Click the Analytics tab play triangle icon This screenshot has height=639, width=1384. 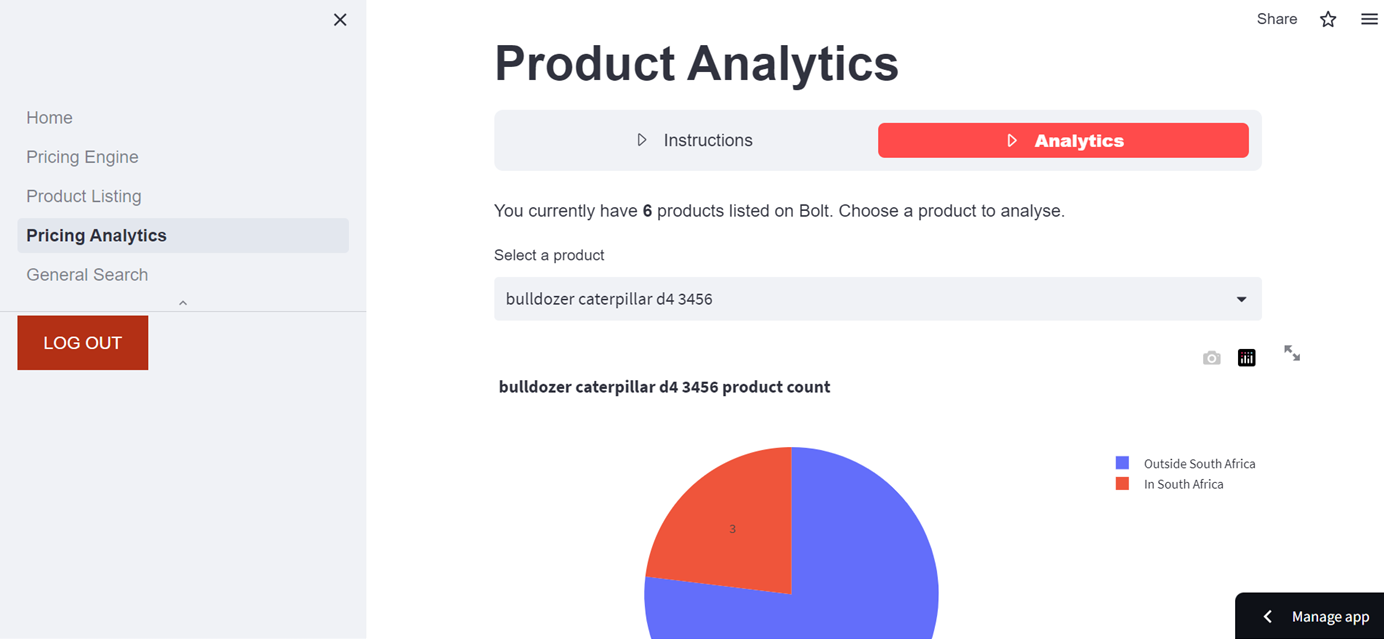tap(1012, 141)
